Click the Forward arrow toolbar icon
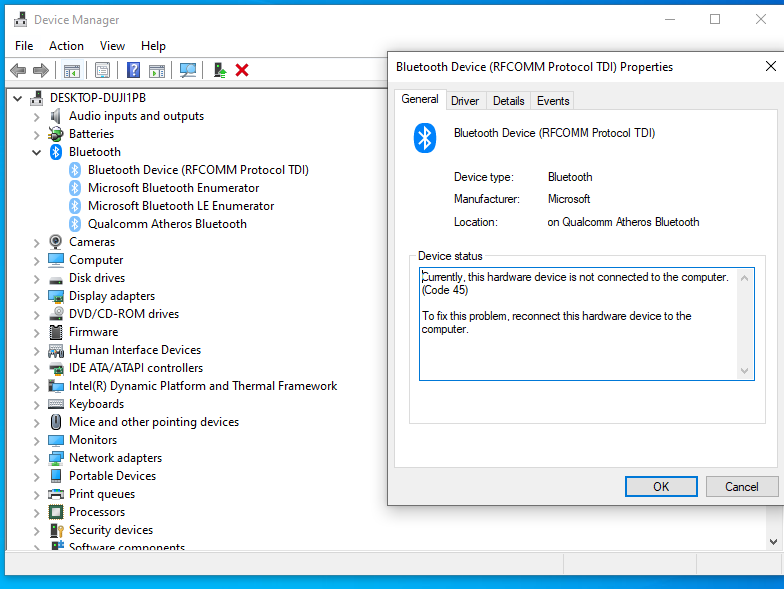The height and width of the screenshot is (589, 784). tap(41, 70)
